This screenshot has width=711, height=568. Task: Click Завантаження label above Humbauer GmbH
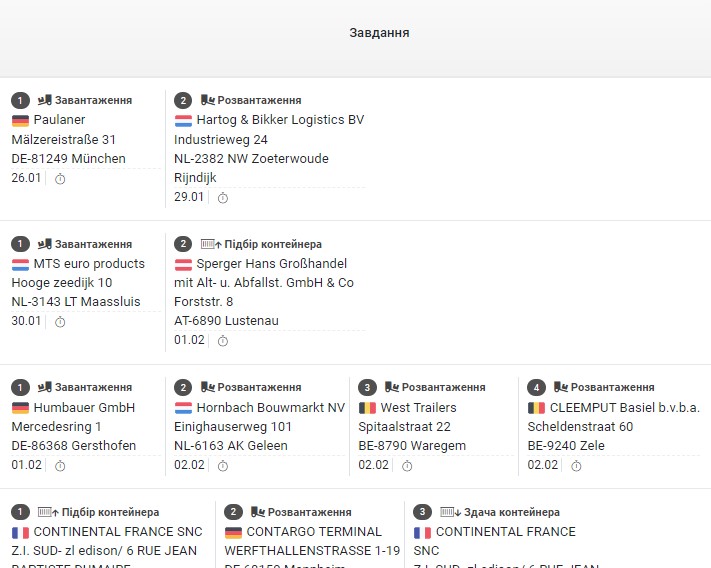(93, 387)
